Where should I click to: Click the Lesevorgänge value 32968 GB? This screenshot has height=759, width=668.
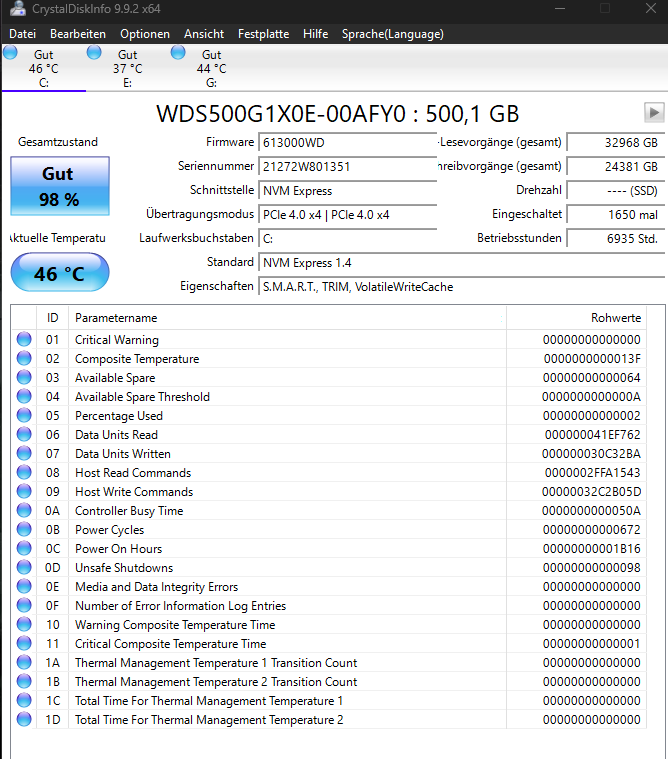[x=615, y=143]
